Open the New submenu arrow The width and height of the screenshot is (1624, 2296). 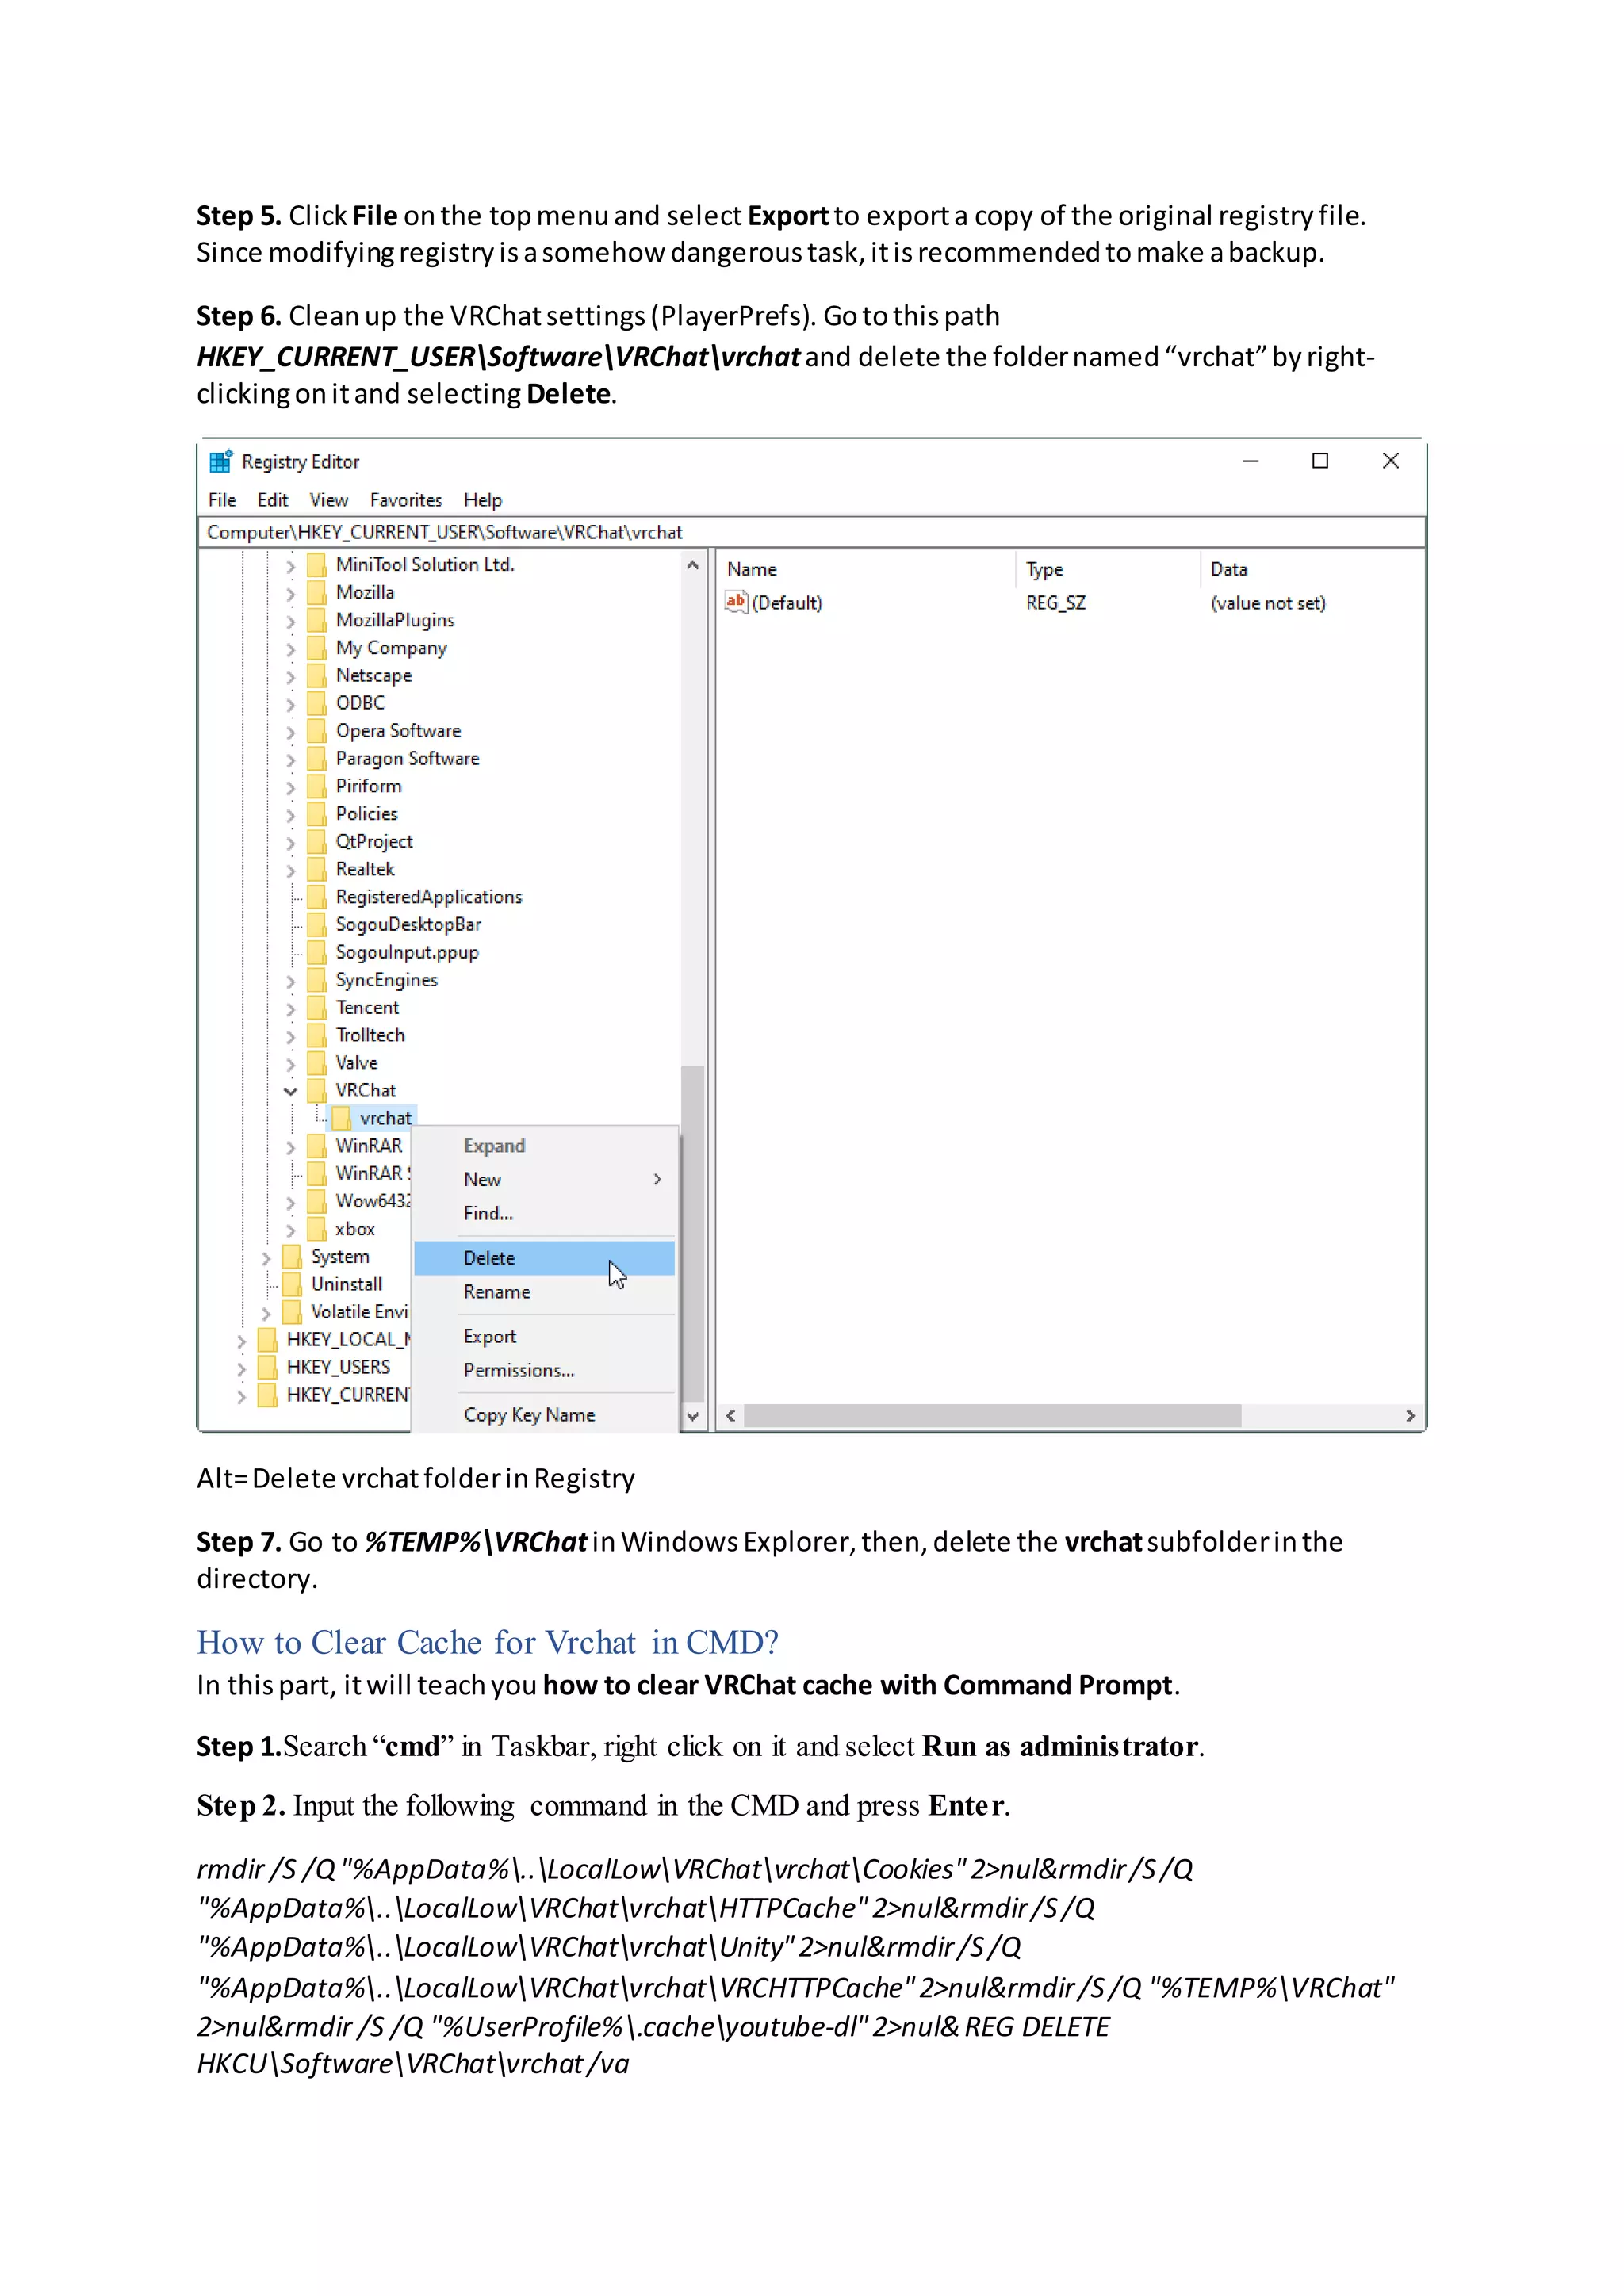(x=657, y=1179)
